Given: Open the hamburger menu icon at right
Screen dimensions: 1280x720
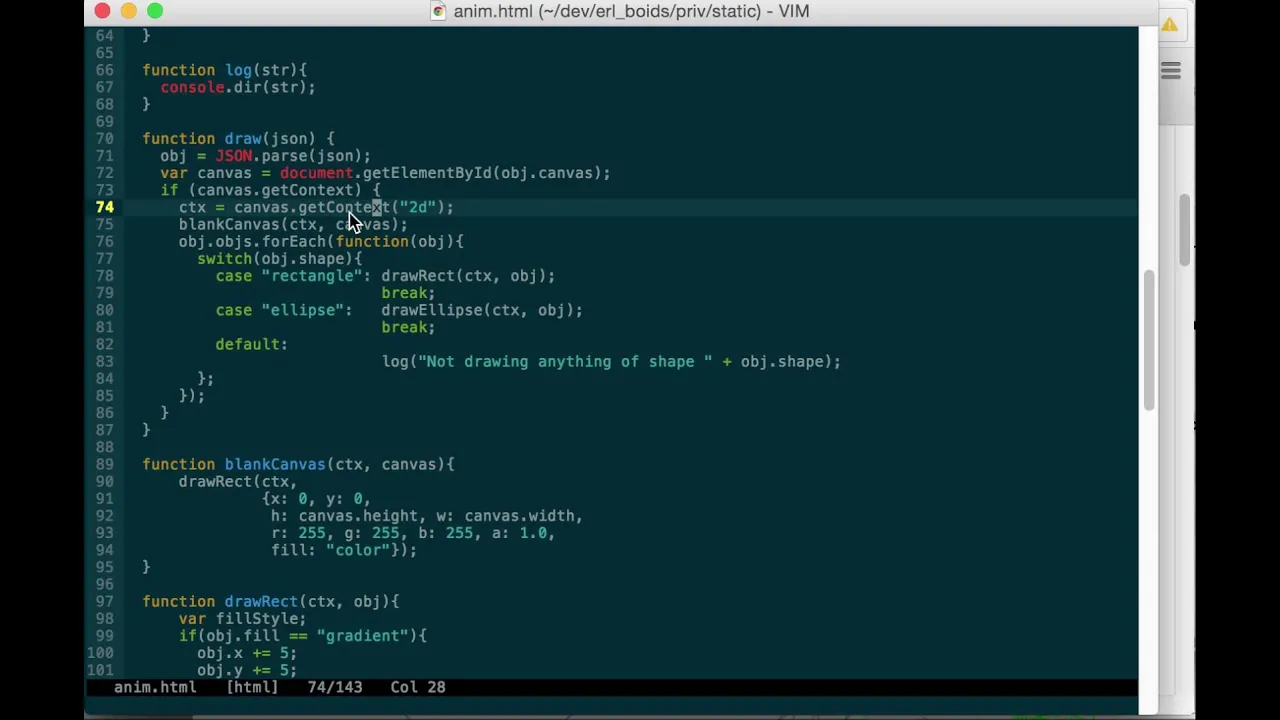Looking at the screenshot, I should click(x=1171, y=71).
